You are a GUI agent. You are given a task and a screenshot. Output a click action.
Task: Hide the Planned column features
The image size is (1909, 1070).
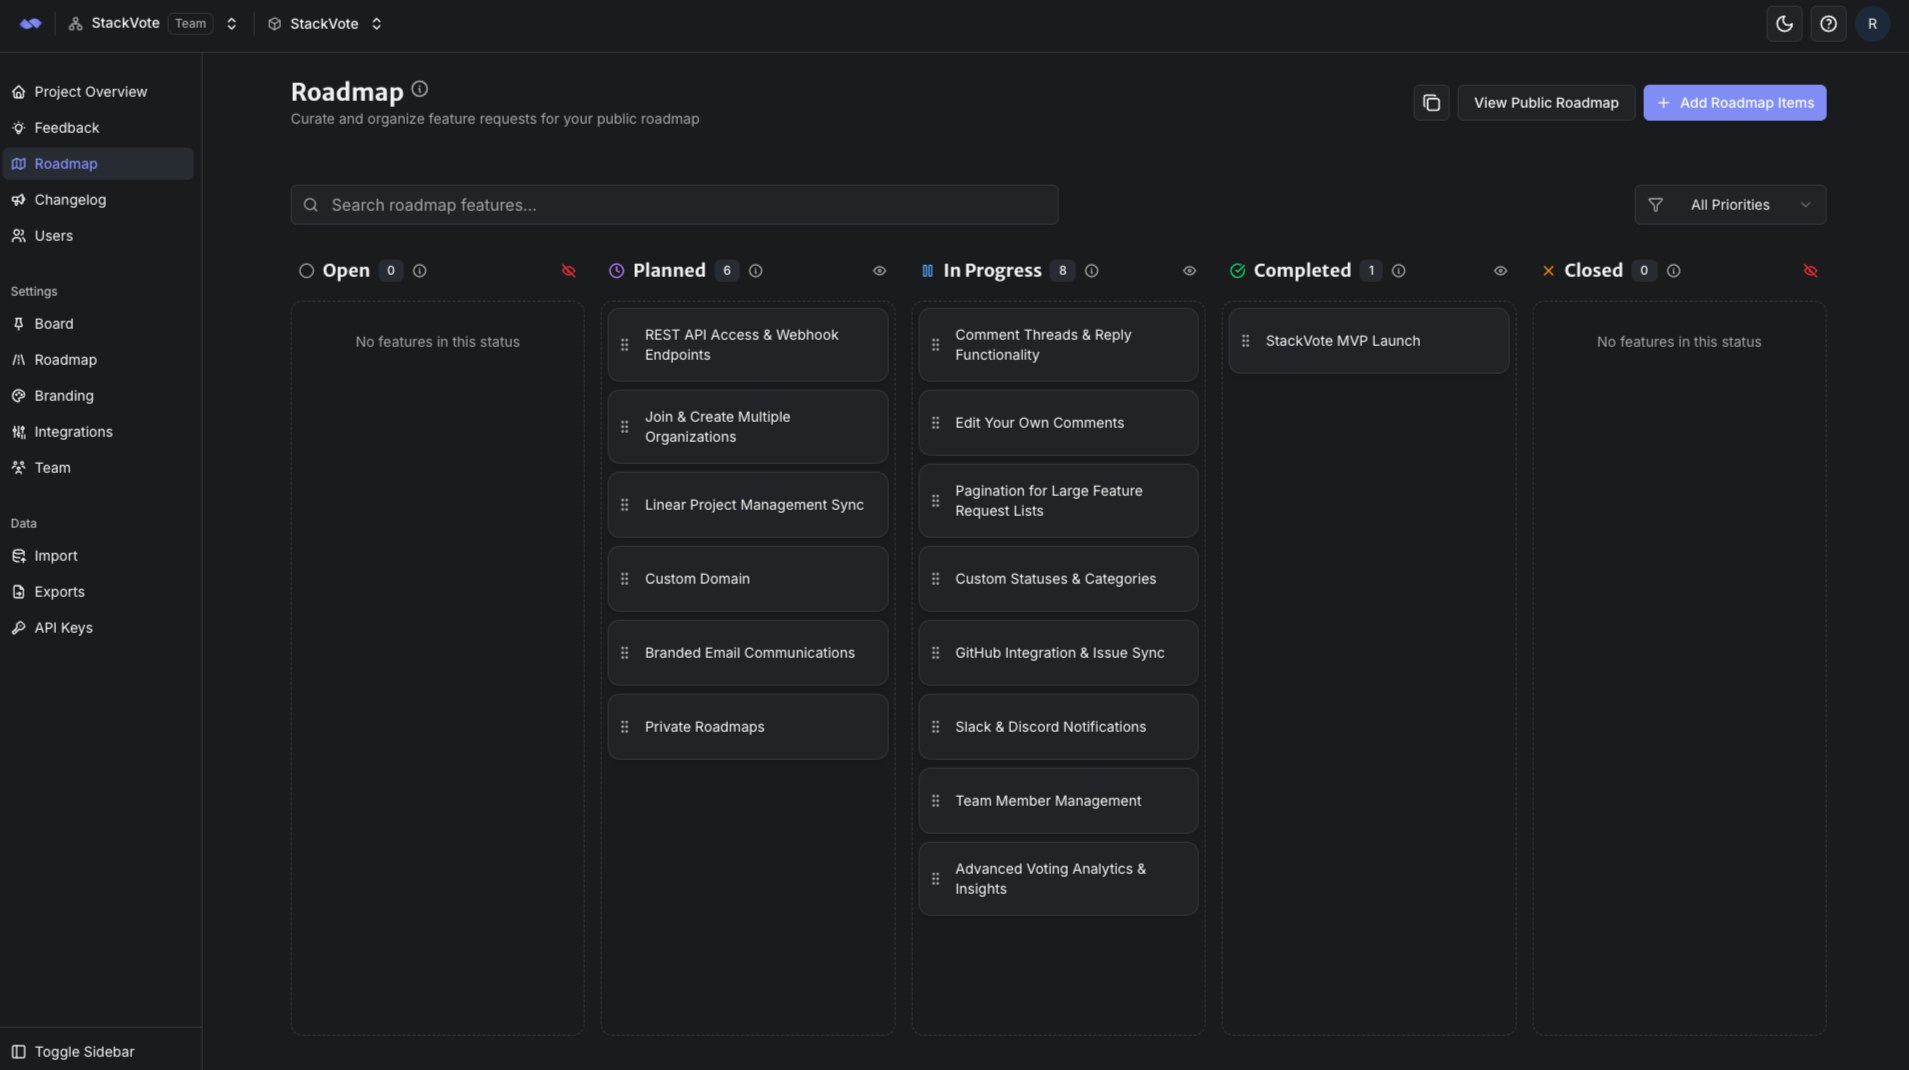879,270
